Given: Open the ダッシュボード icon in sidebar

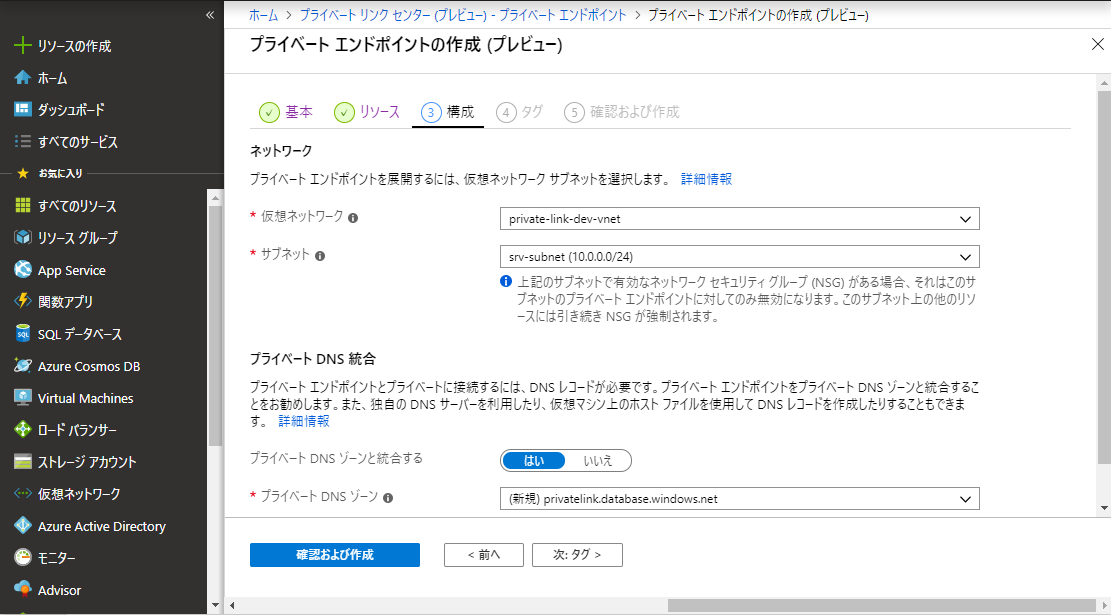Looking at the screenshot, I should (x=23, y=109).
